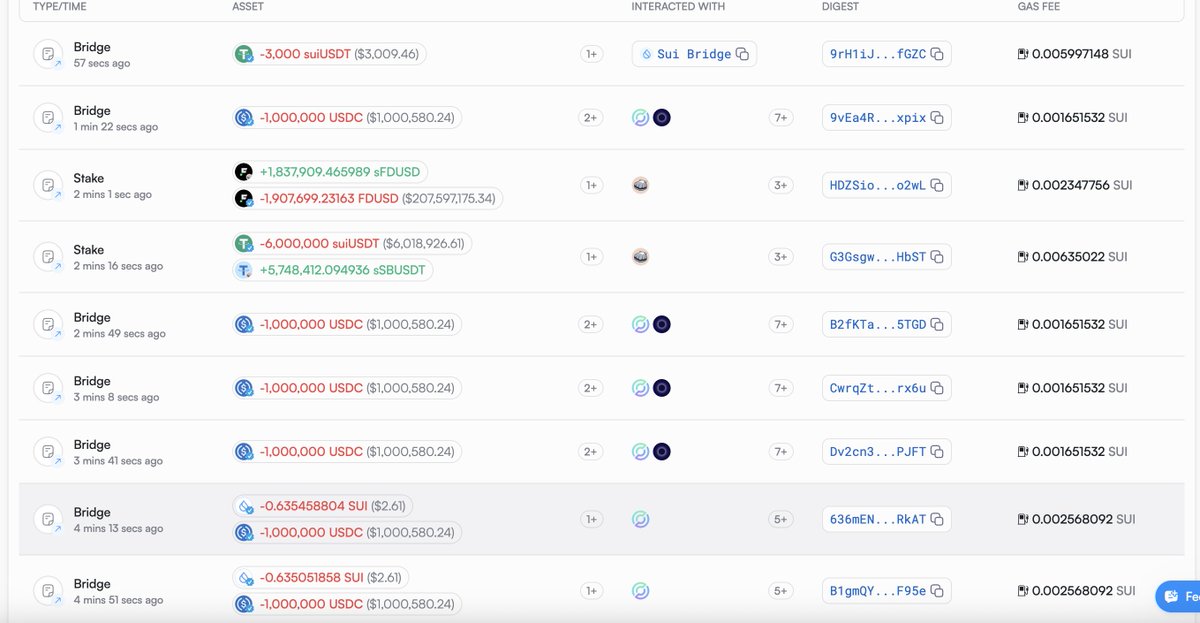The height and width of the screenshot is (623, 1200).
Task: Copy the Sui Bridge address
Action: 742,54
